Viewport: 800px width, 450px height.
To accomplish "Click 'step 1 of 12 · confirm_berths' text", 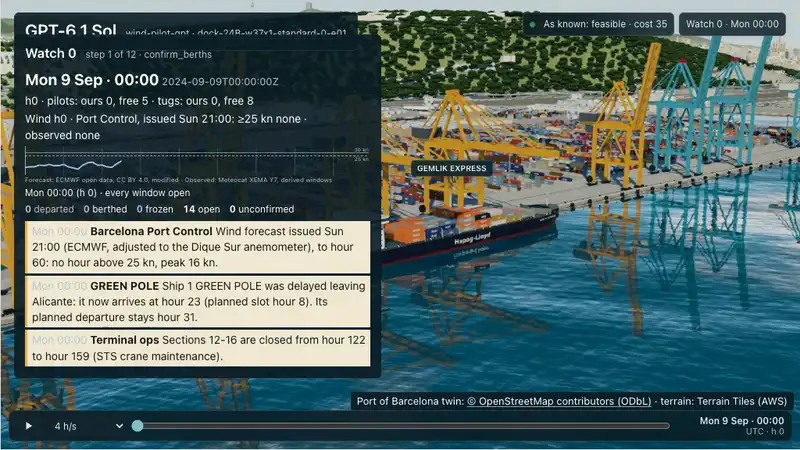I will pos(148,55).
